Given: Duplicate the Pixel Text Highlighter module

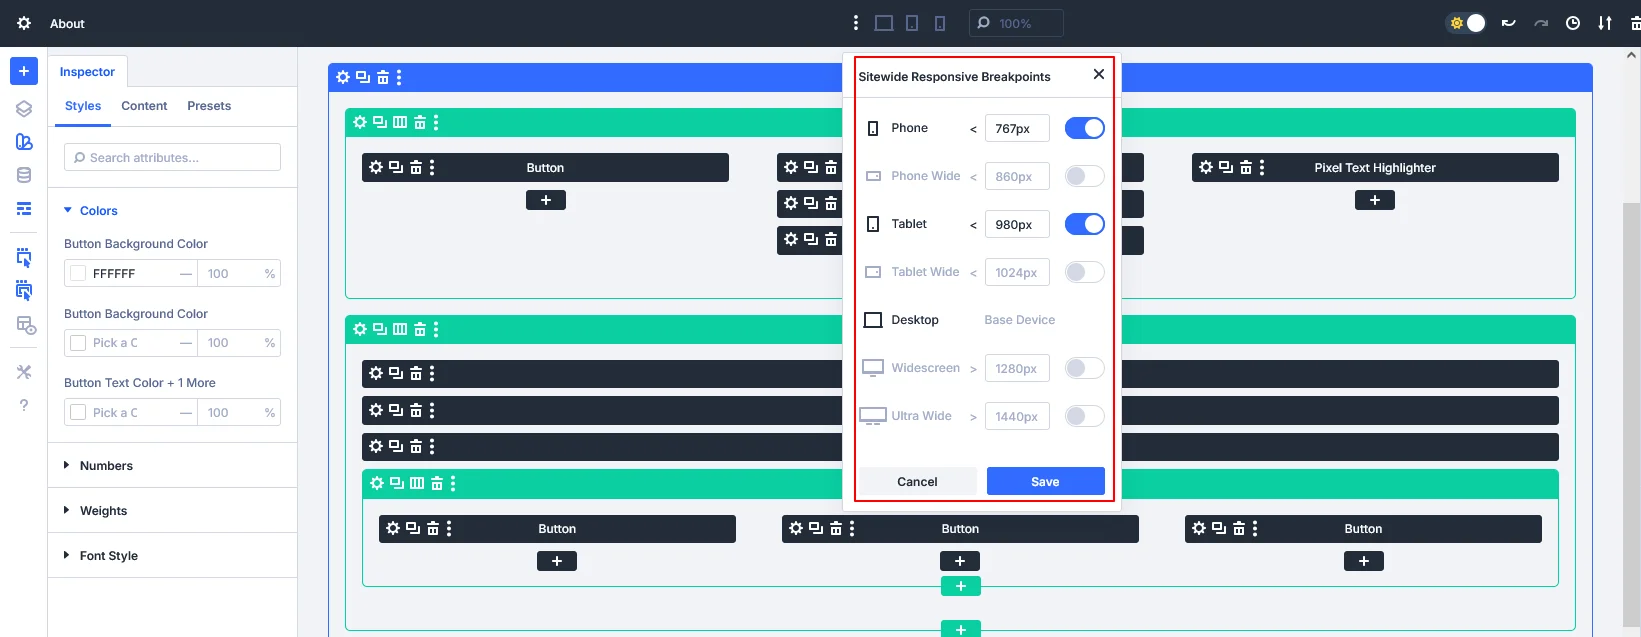Looking at the screenshot, I should pyautogui.click(x=1226, y=167).
